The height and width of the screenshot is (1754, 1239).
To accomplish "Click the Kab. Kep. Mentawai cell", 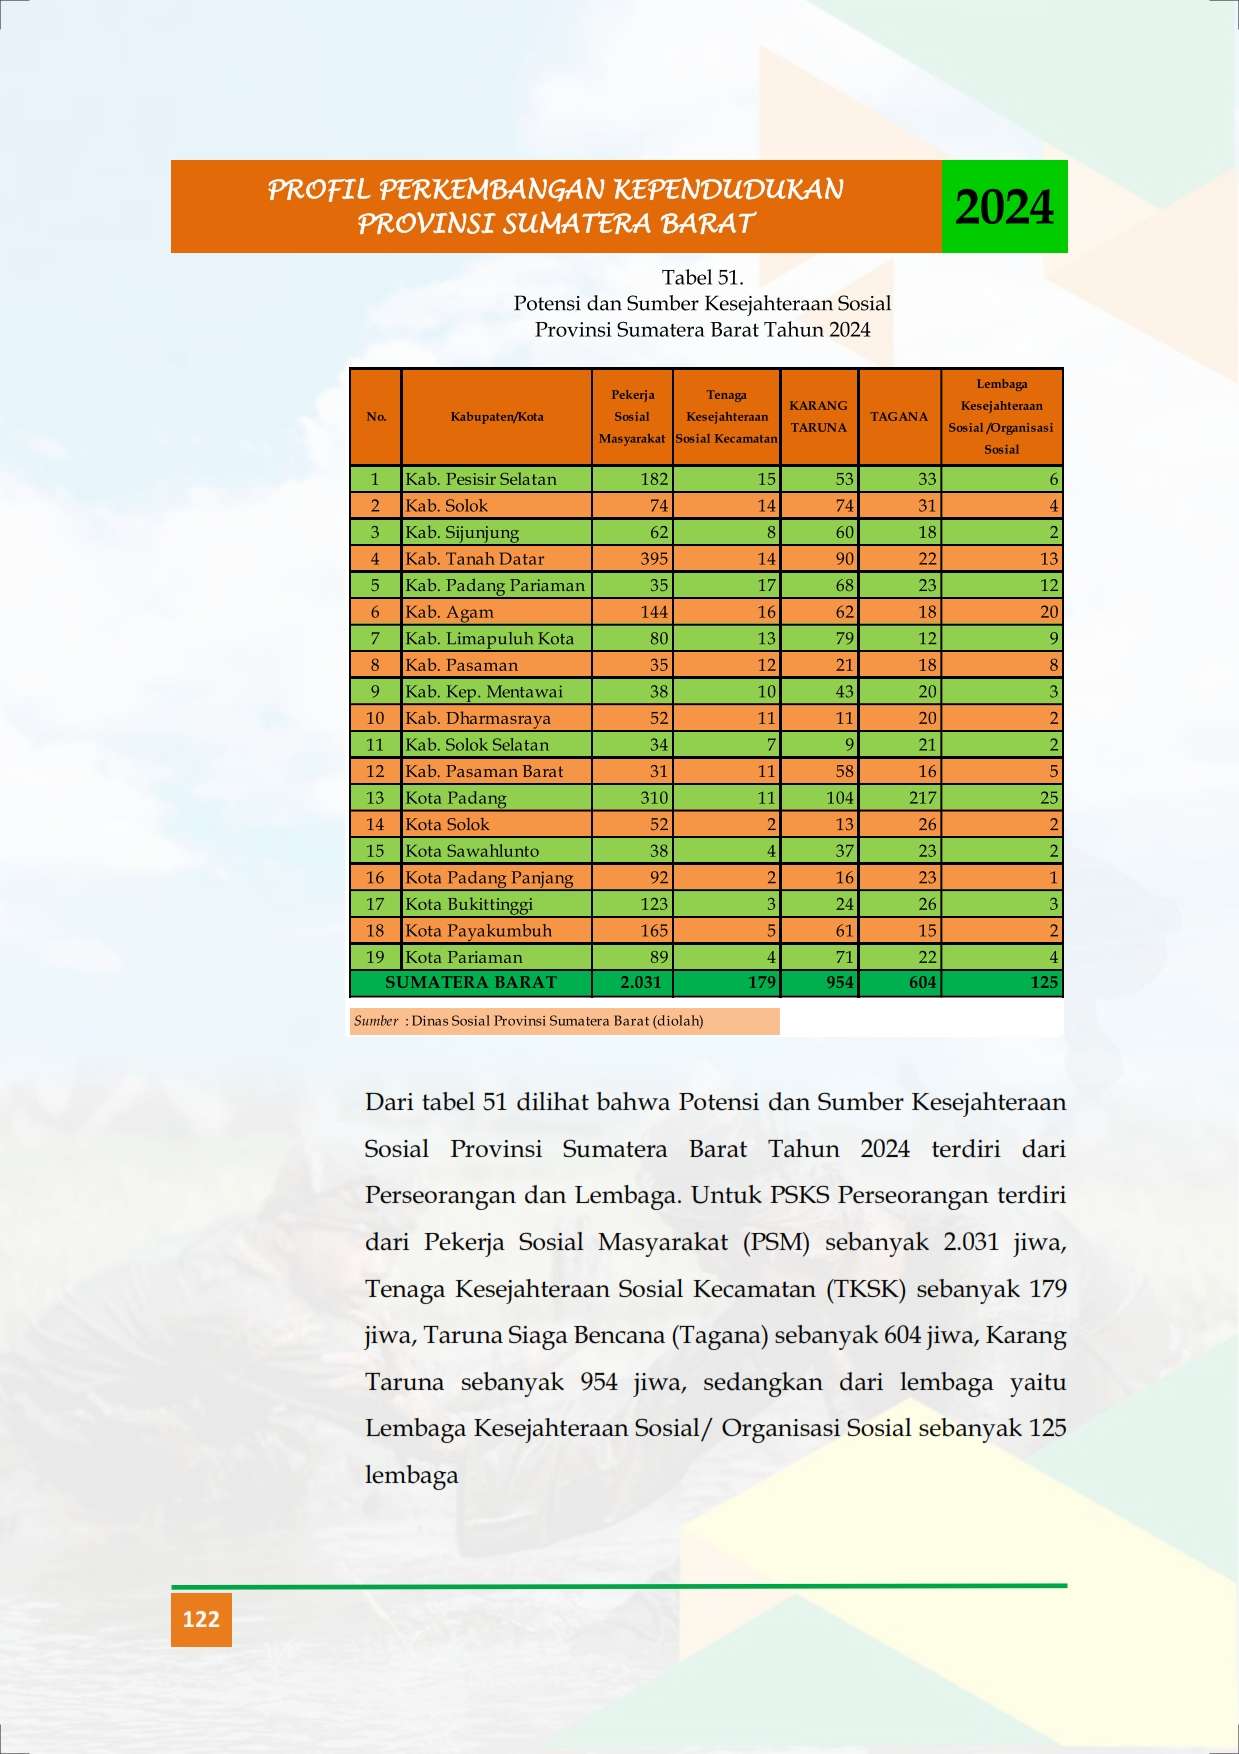I will [x=484, y=692].
